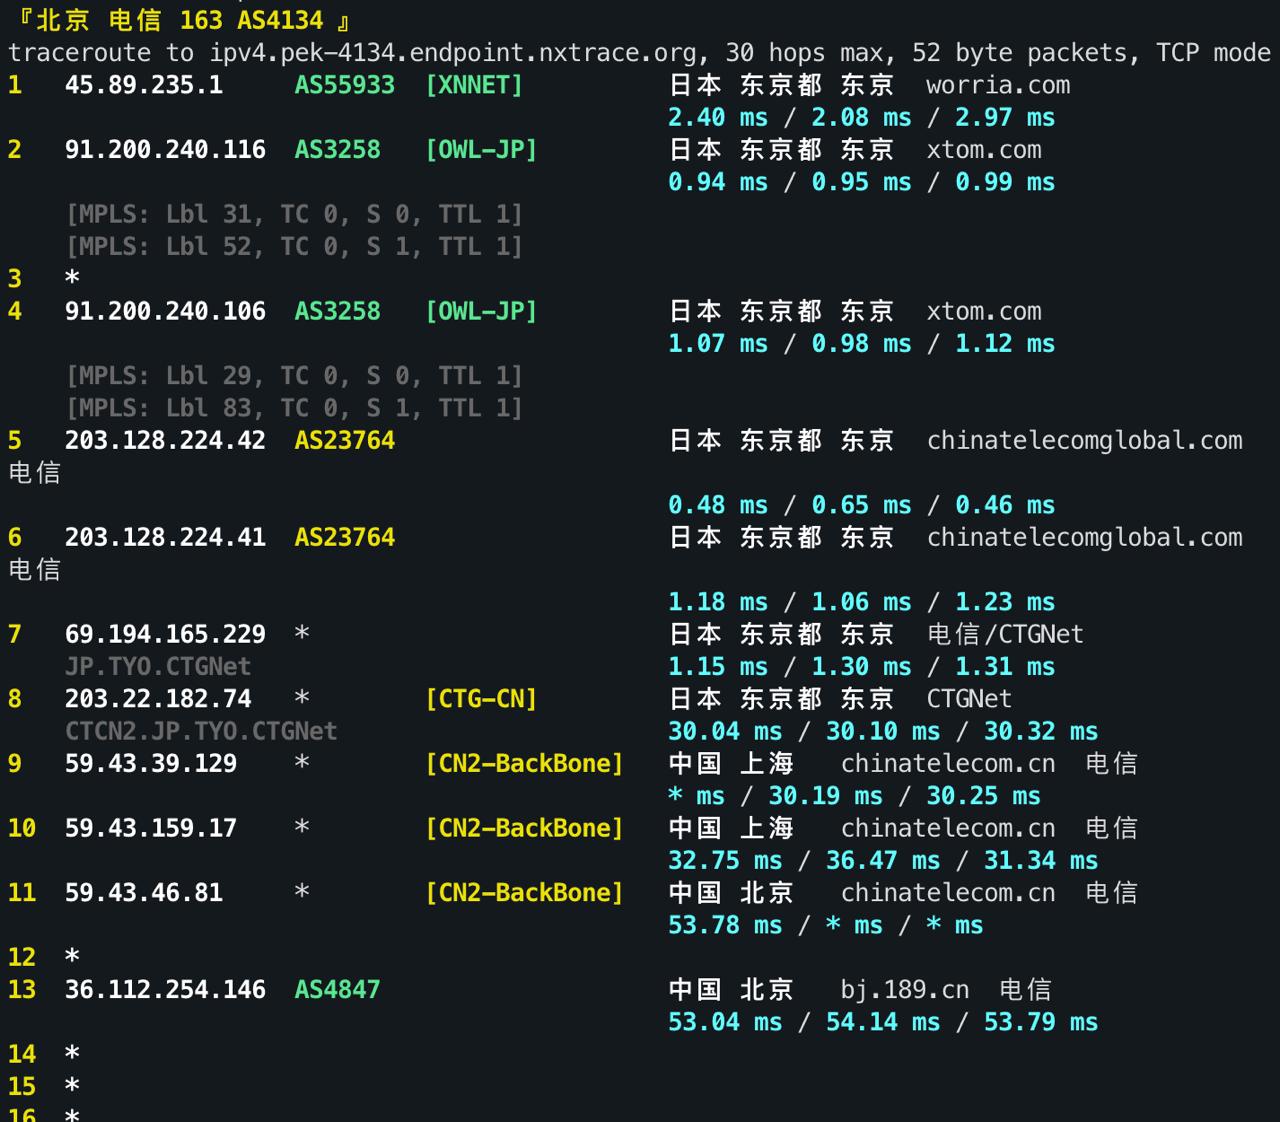The image size is (1280, 1122).
Task: Click the [CN2-BackBone] tag on hop 11
Action: 524,892
